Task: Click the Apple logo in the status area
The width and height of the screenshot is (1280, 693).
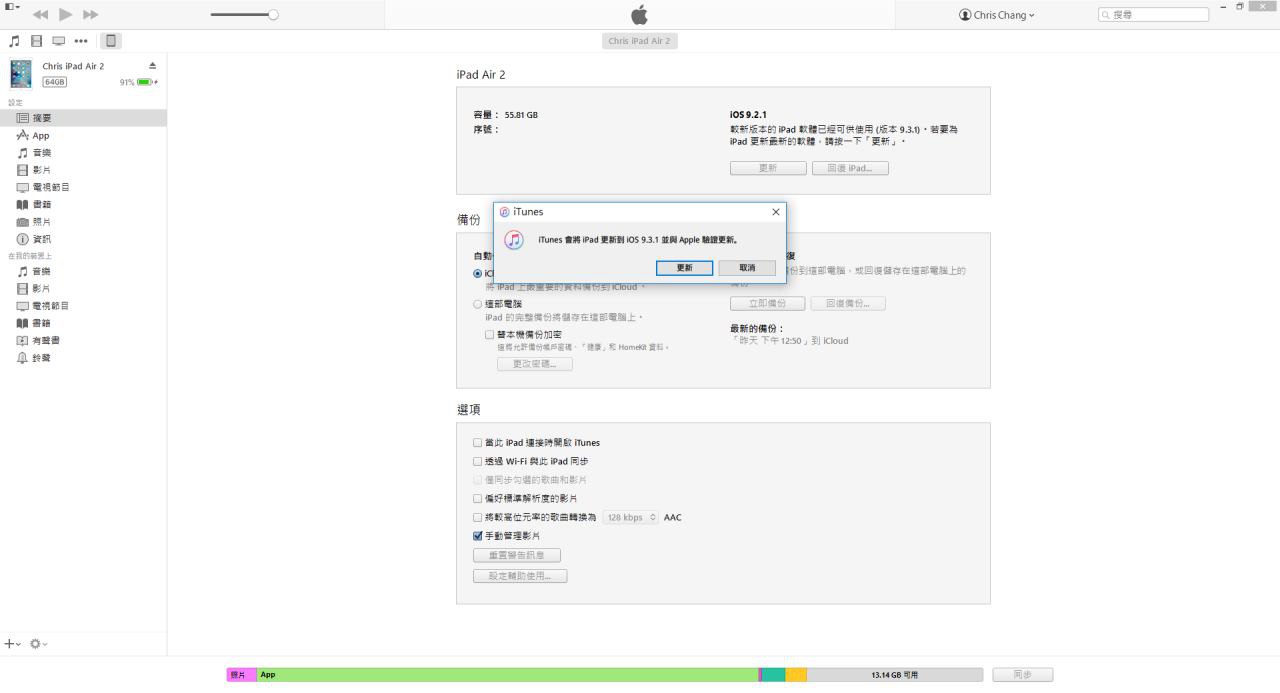Action: pos(639,14)
